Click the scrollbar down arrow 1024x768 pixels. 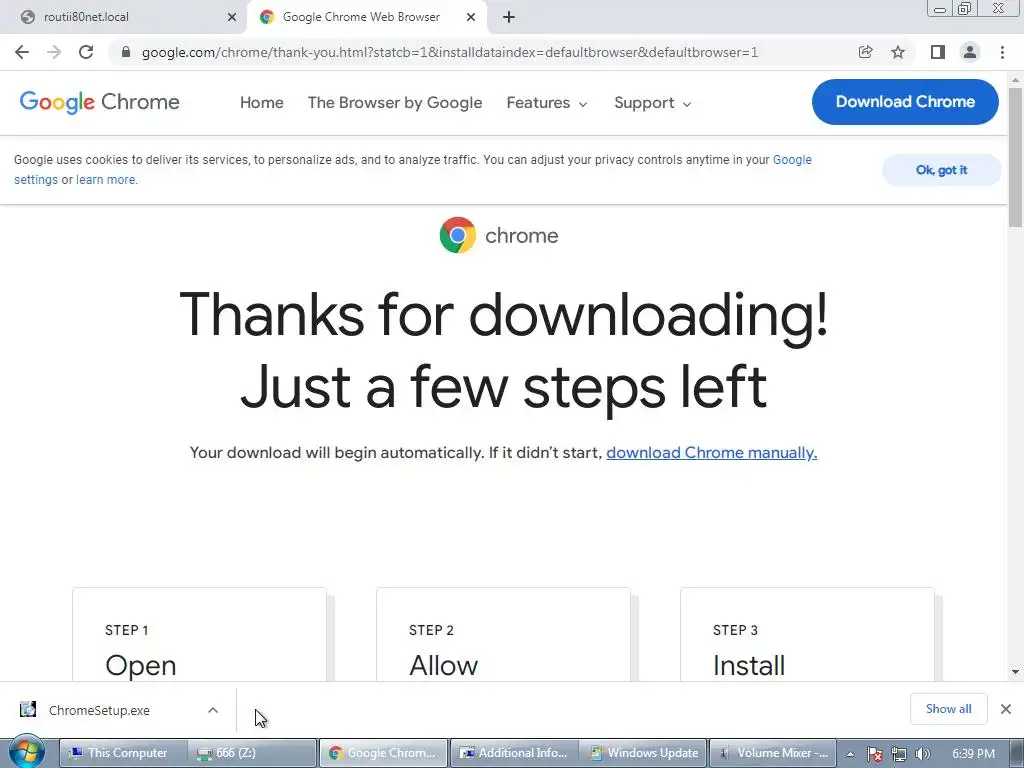[x=1016, y=671]
